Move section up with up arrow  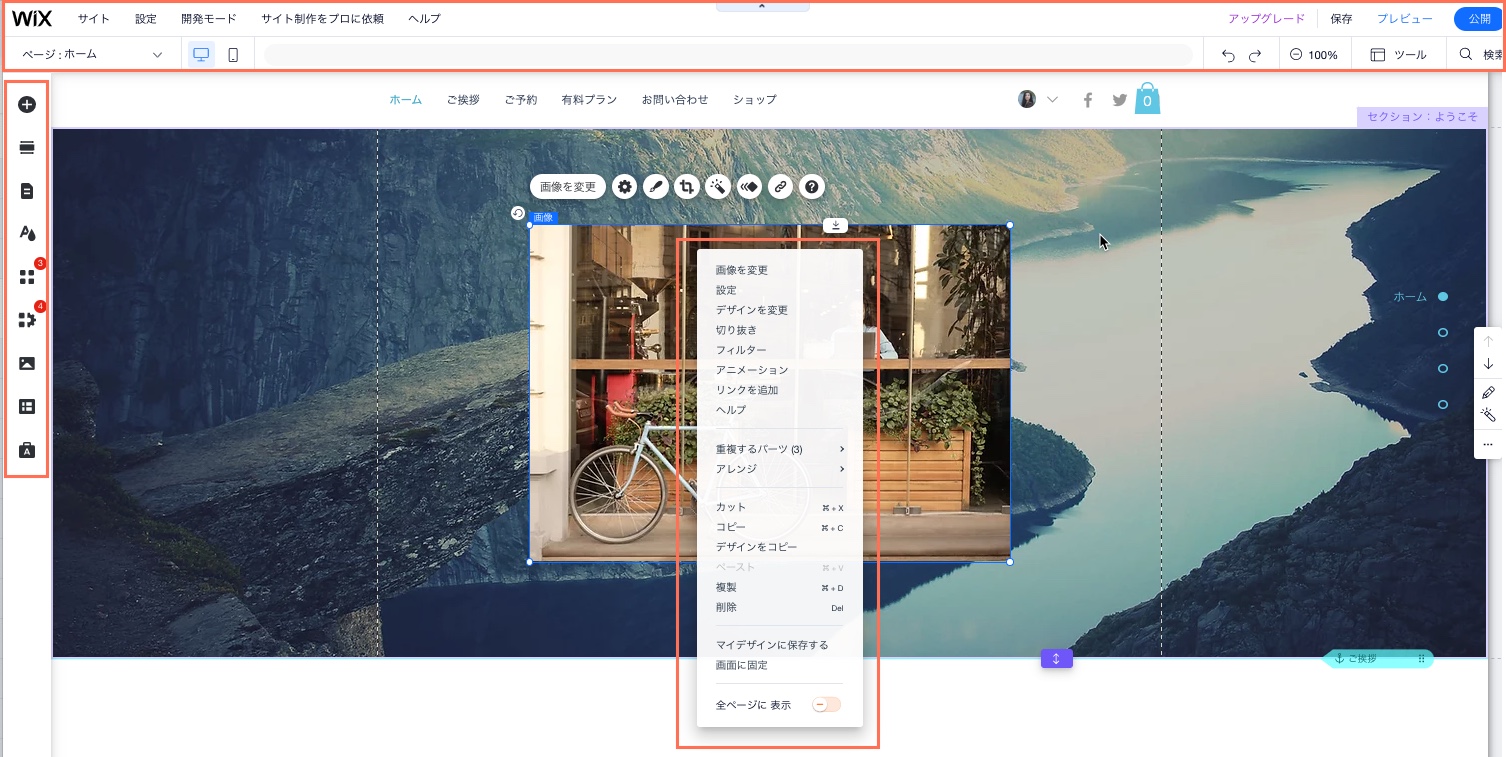point(1488,341)
